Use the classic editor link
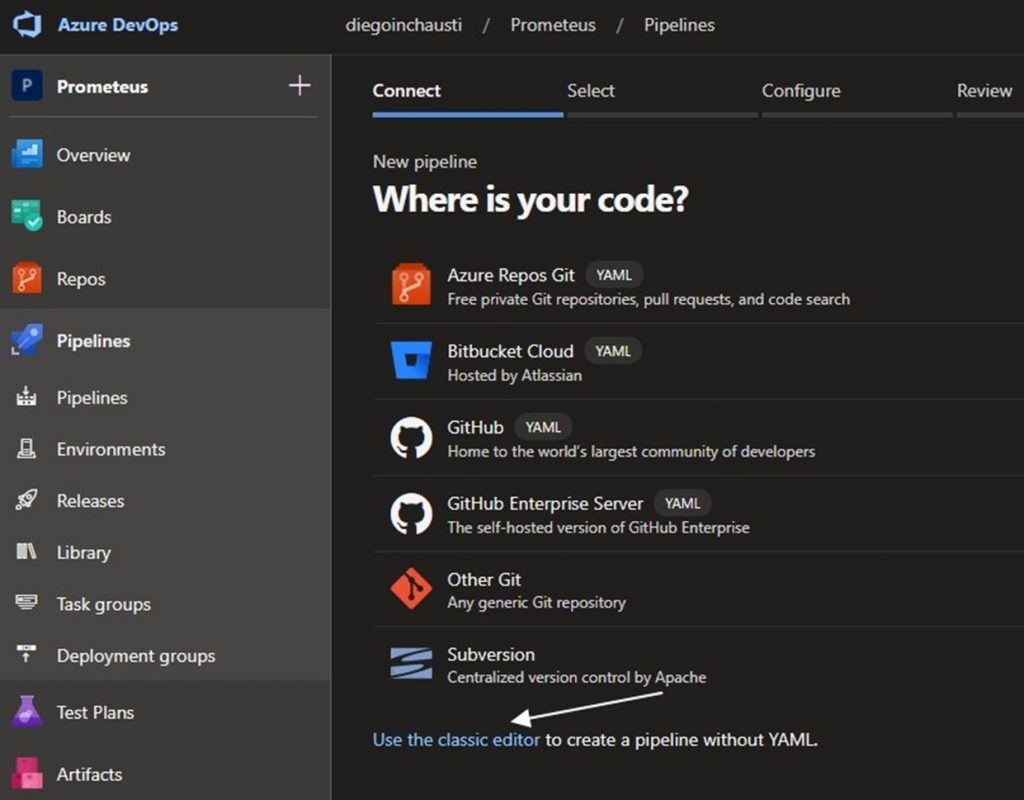The width and height of the screenshot is (1024, 800). tap(455, 740)
